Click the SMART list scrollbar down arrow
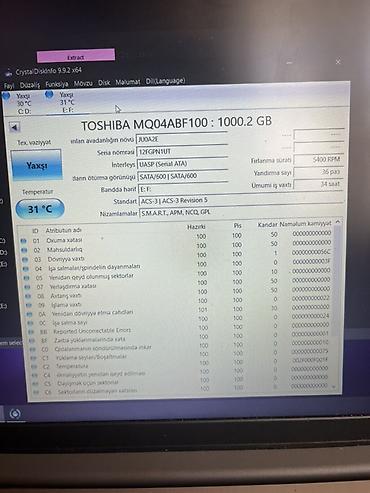Screen dimensions: 370x493 [x=335, y=387]
